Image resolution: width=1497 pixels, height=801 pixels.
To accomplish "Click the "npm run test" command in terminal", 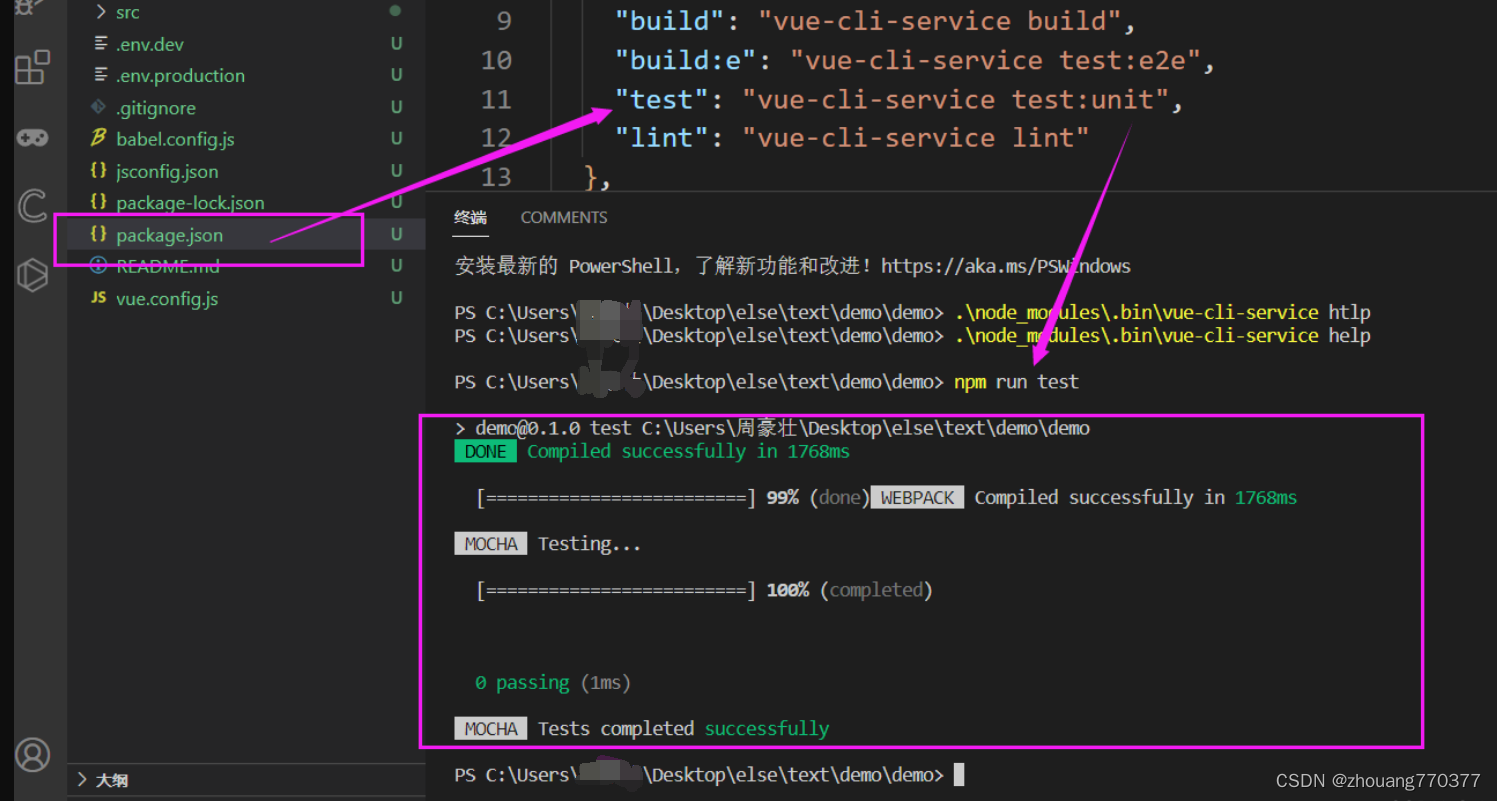I will [x=1017, y=382].
